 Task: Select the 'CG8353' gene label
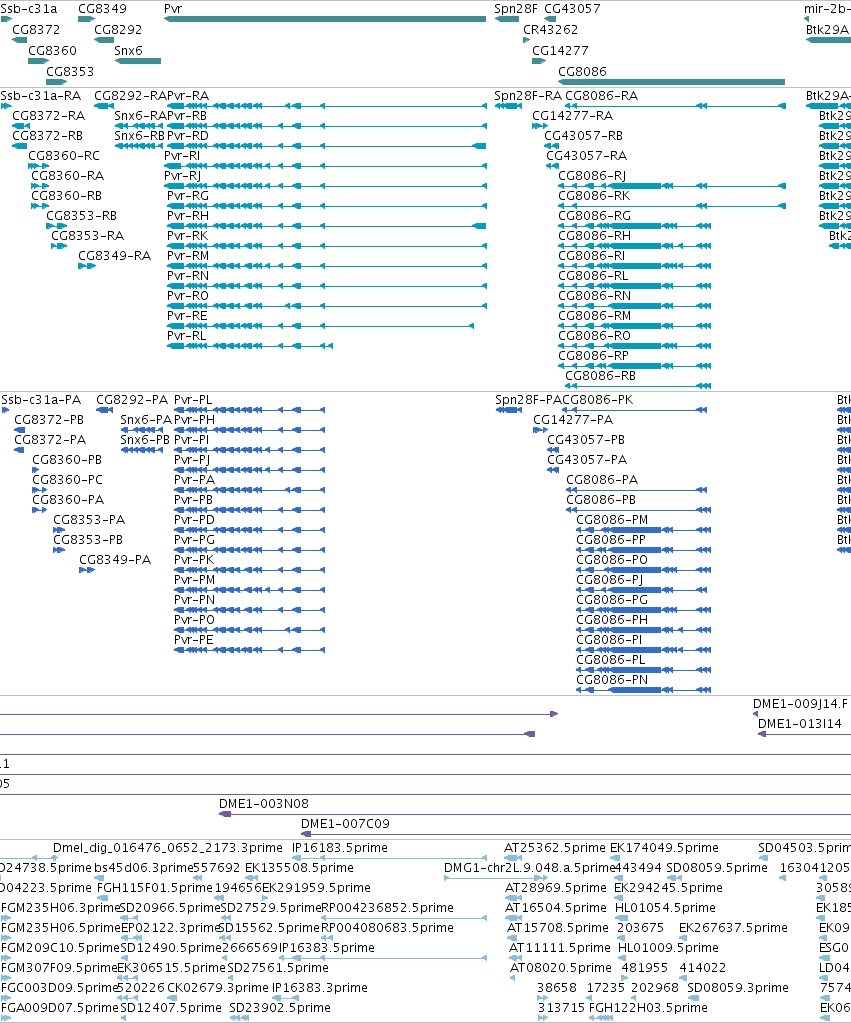[70, 72]
